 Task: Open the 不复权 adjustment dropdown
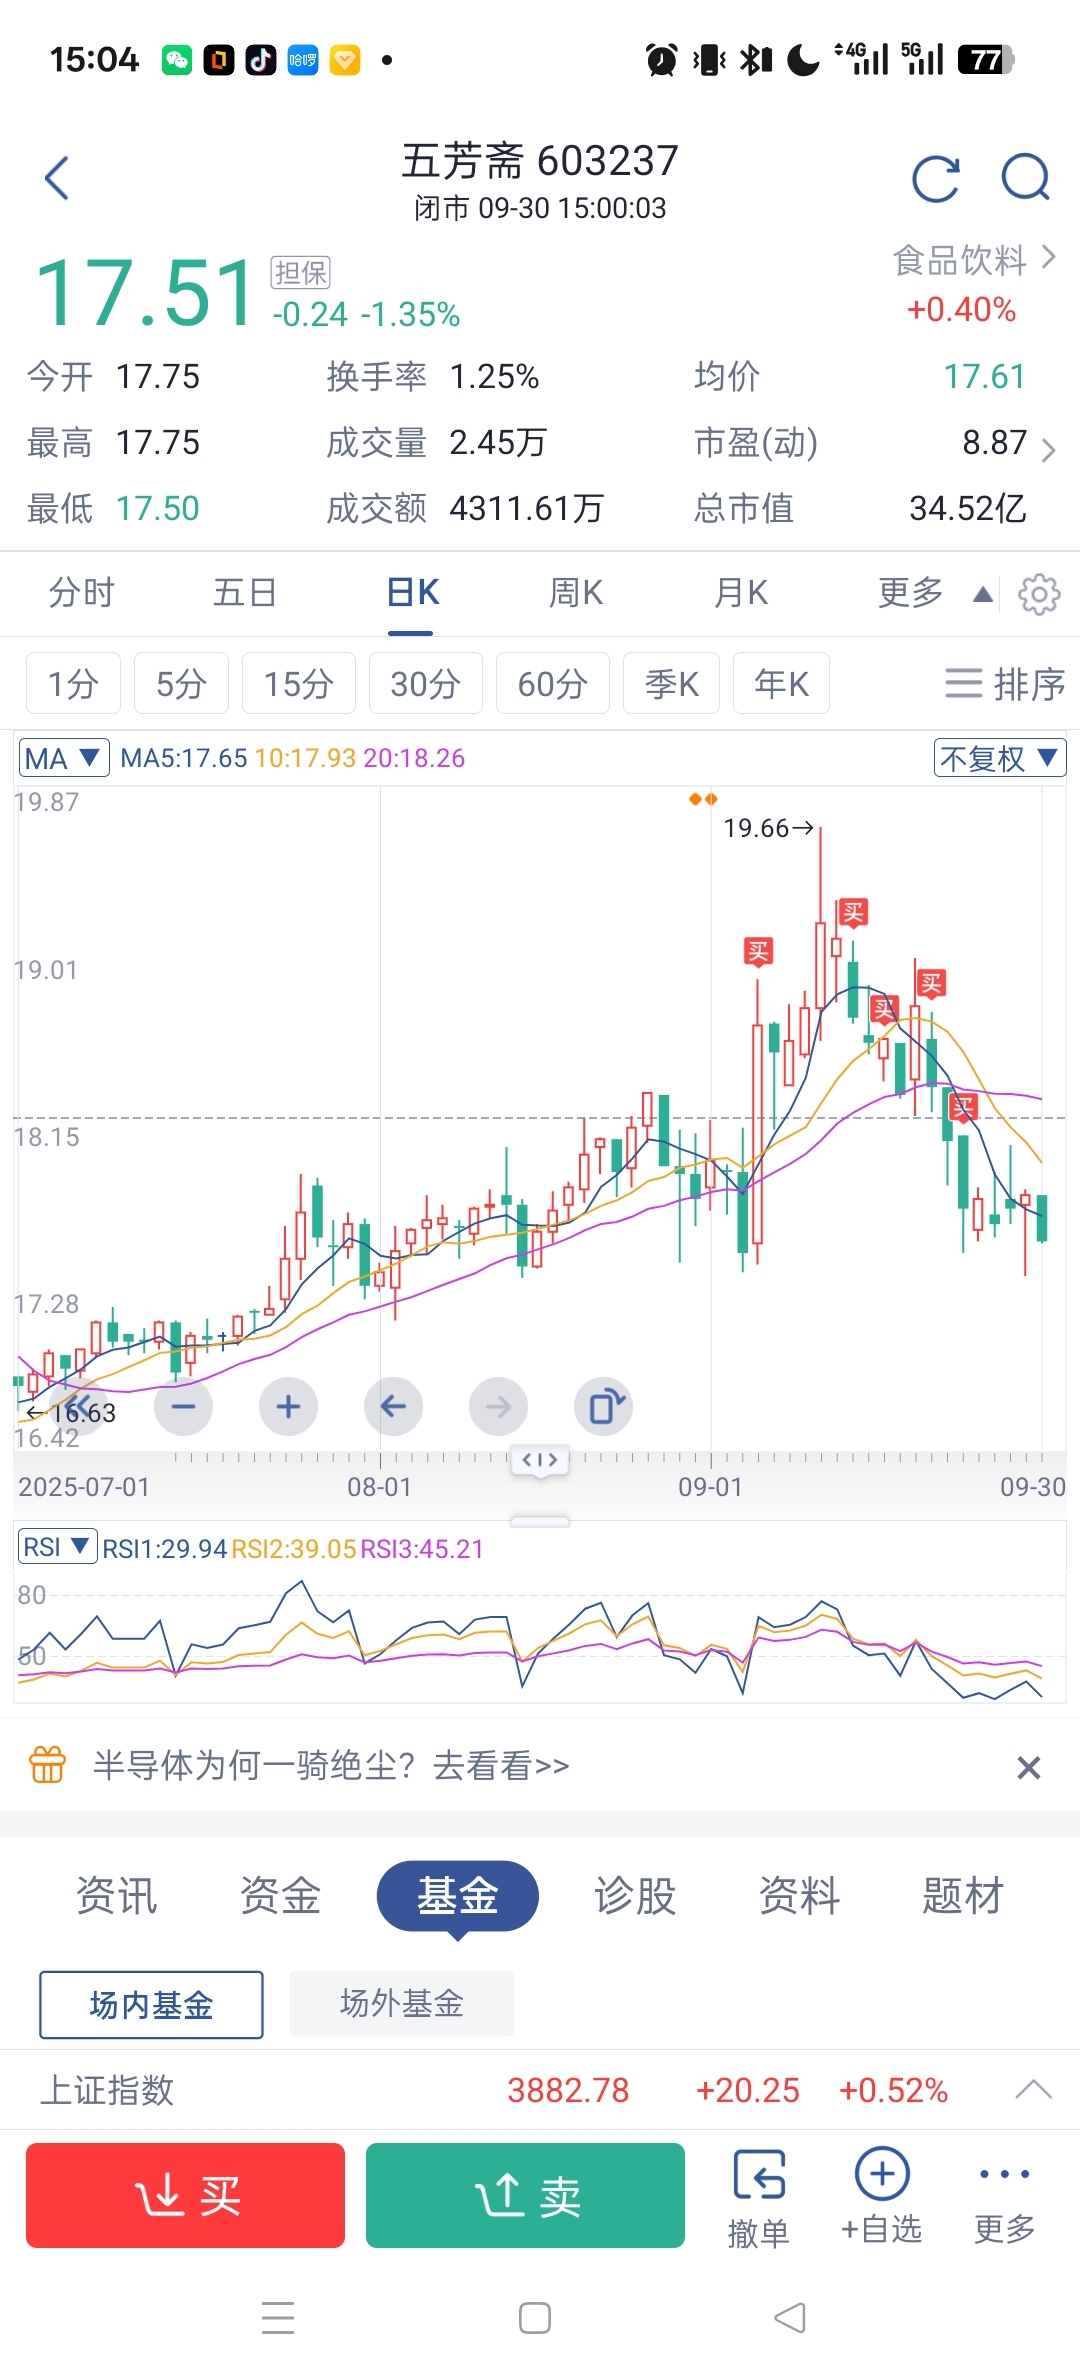[999, 758]
